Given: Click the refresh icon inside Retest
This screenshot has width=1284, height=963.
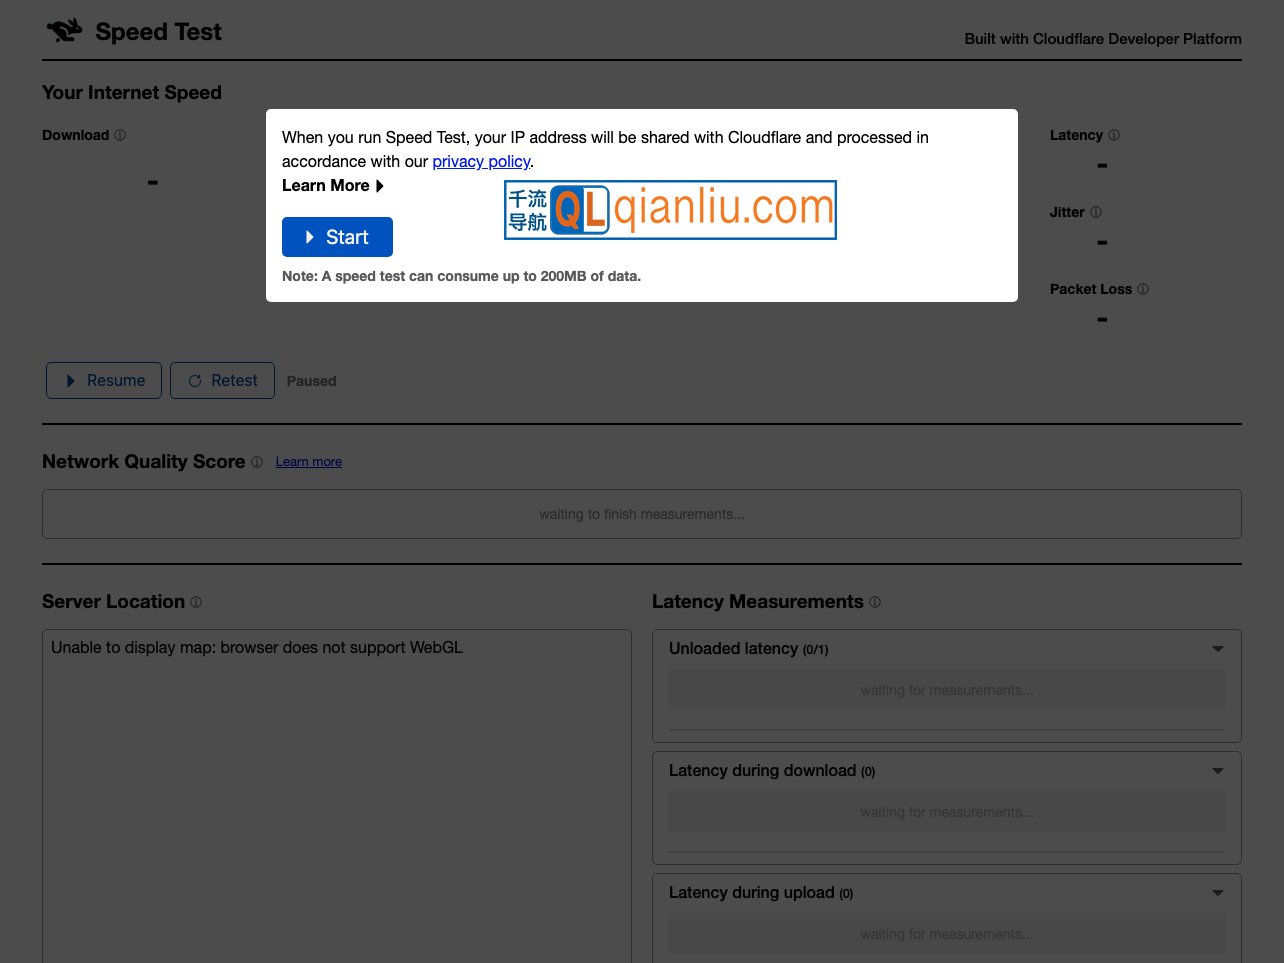Looking at the screenshot, I should pos(194,380).
